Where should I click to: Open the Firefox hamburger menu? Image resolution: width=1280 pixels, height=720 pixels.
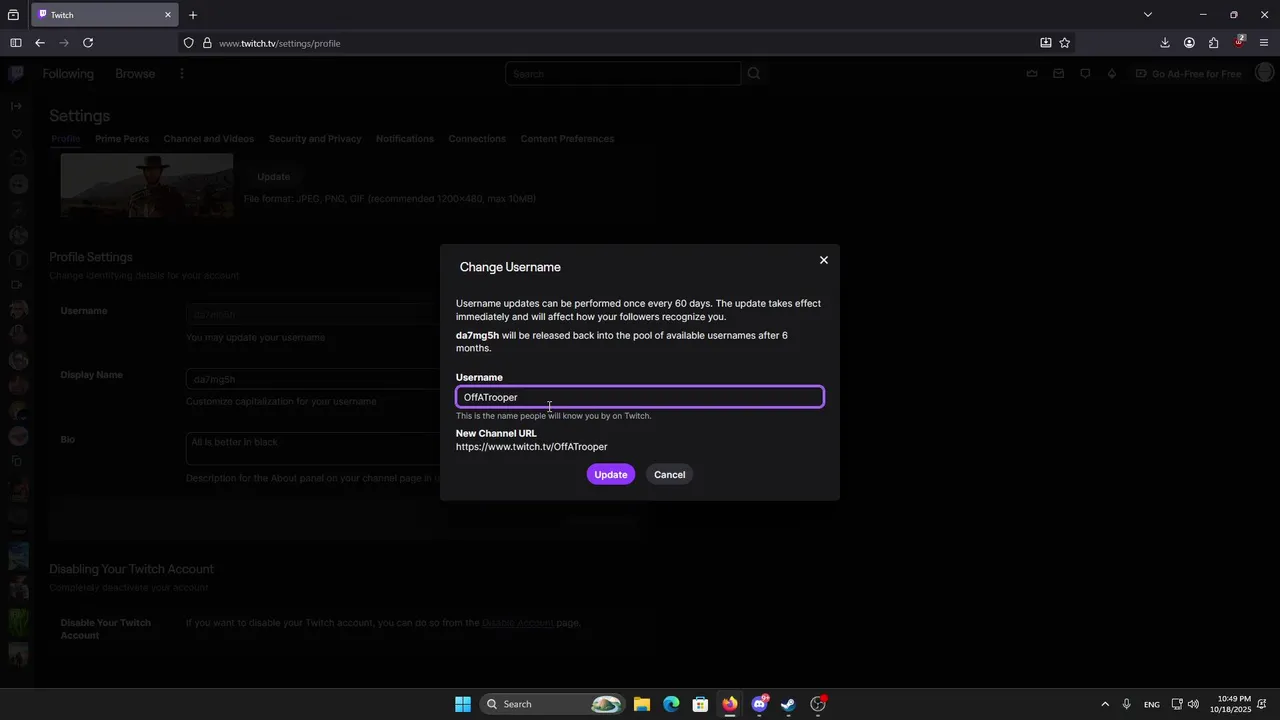tap(1265, 43)
